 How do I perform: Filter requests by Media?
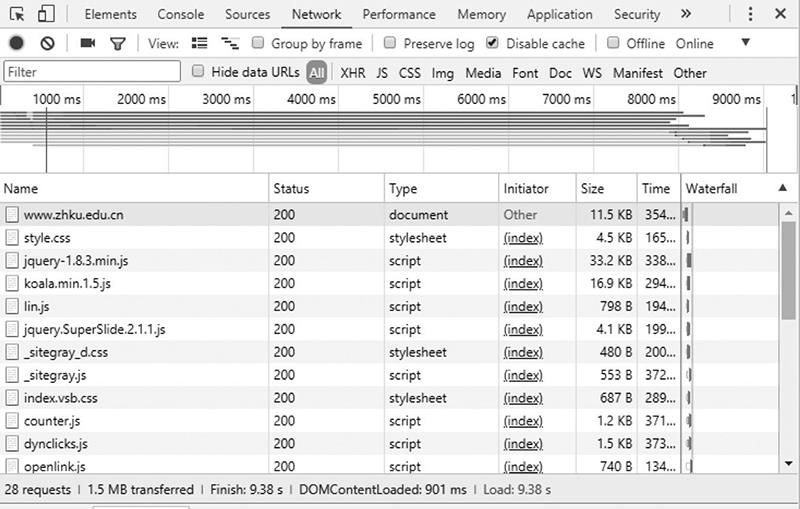click(483, 73)
